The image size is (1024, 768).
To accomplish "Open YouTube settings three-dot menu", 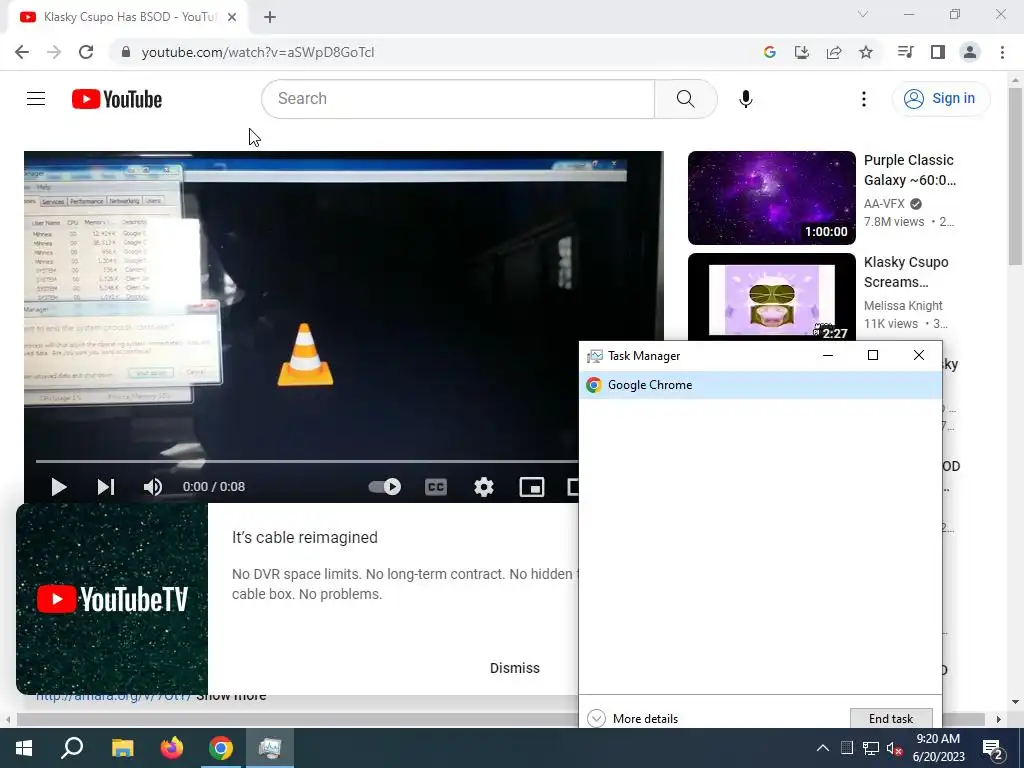I will point(863,99).
